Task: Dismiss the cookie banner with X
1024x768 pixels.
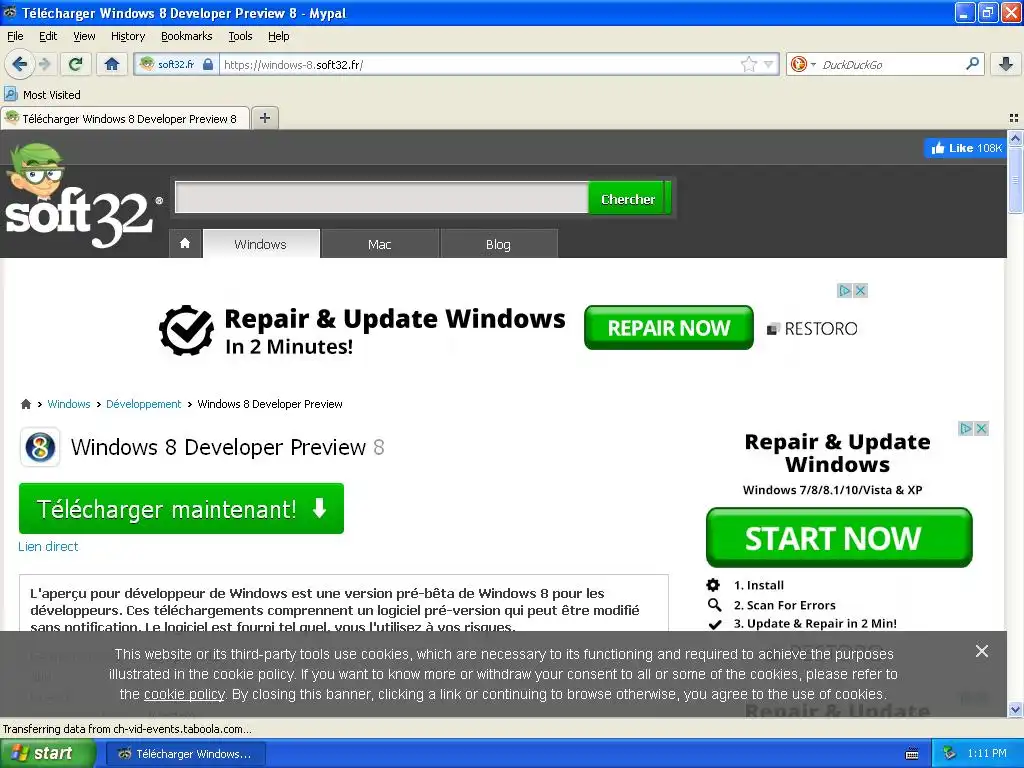Action: 982,651
